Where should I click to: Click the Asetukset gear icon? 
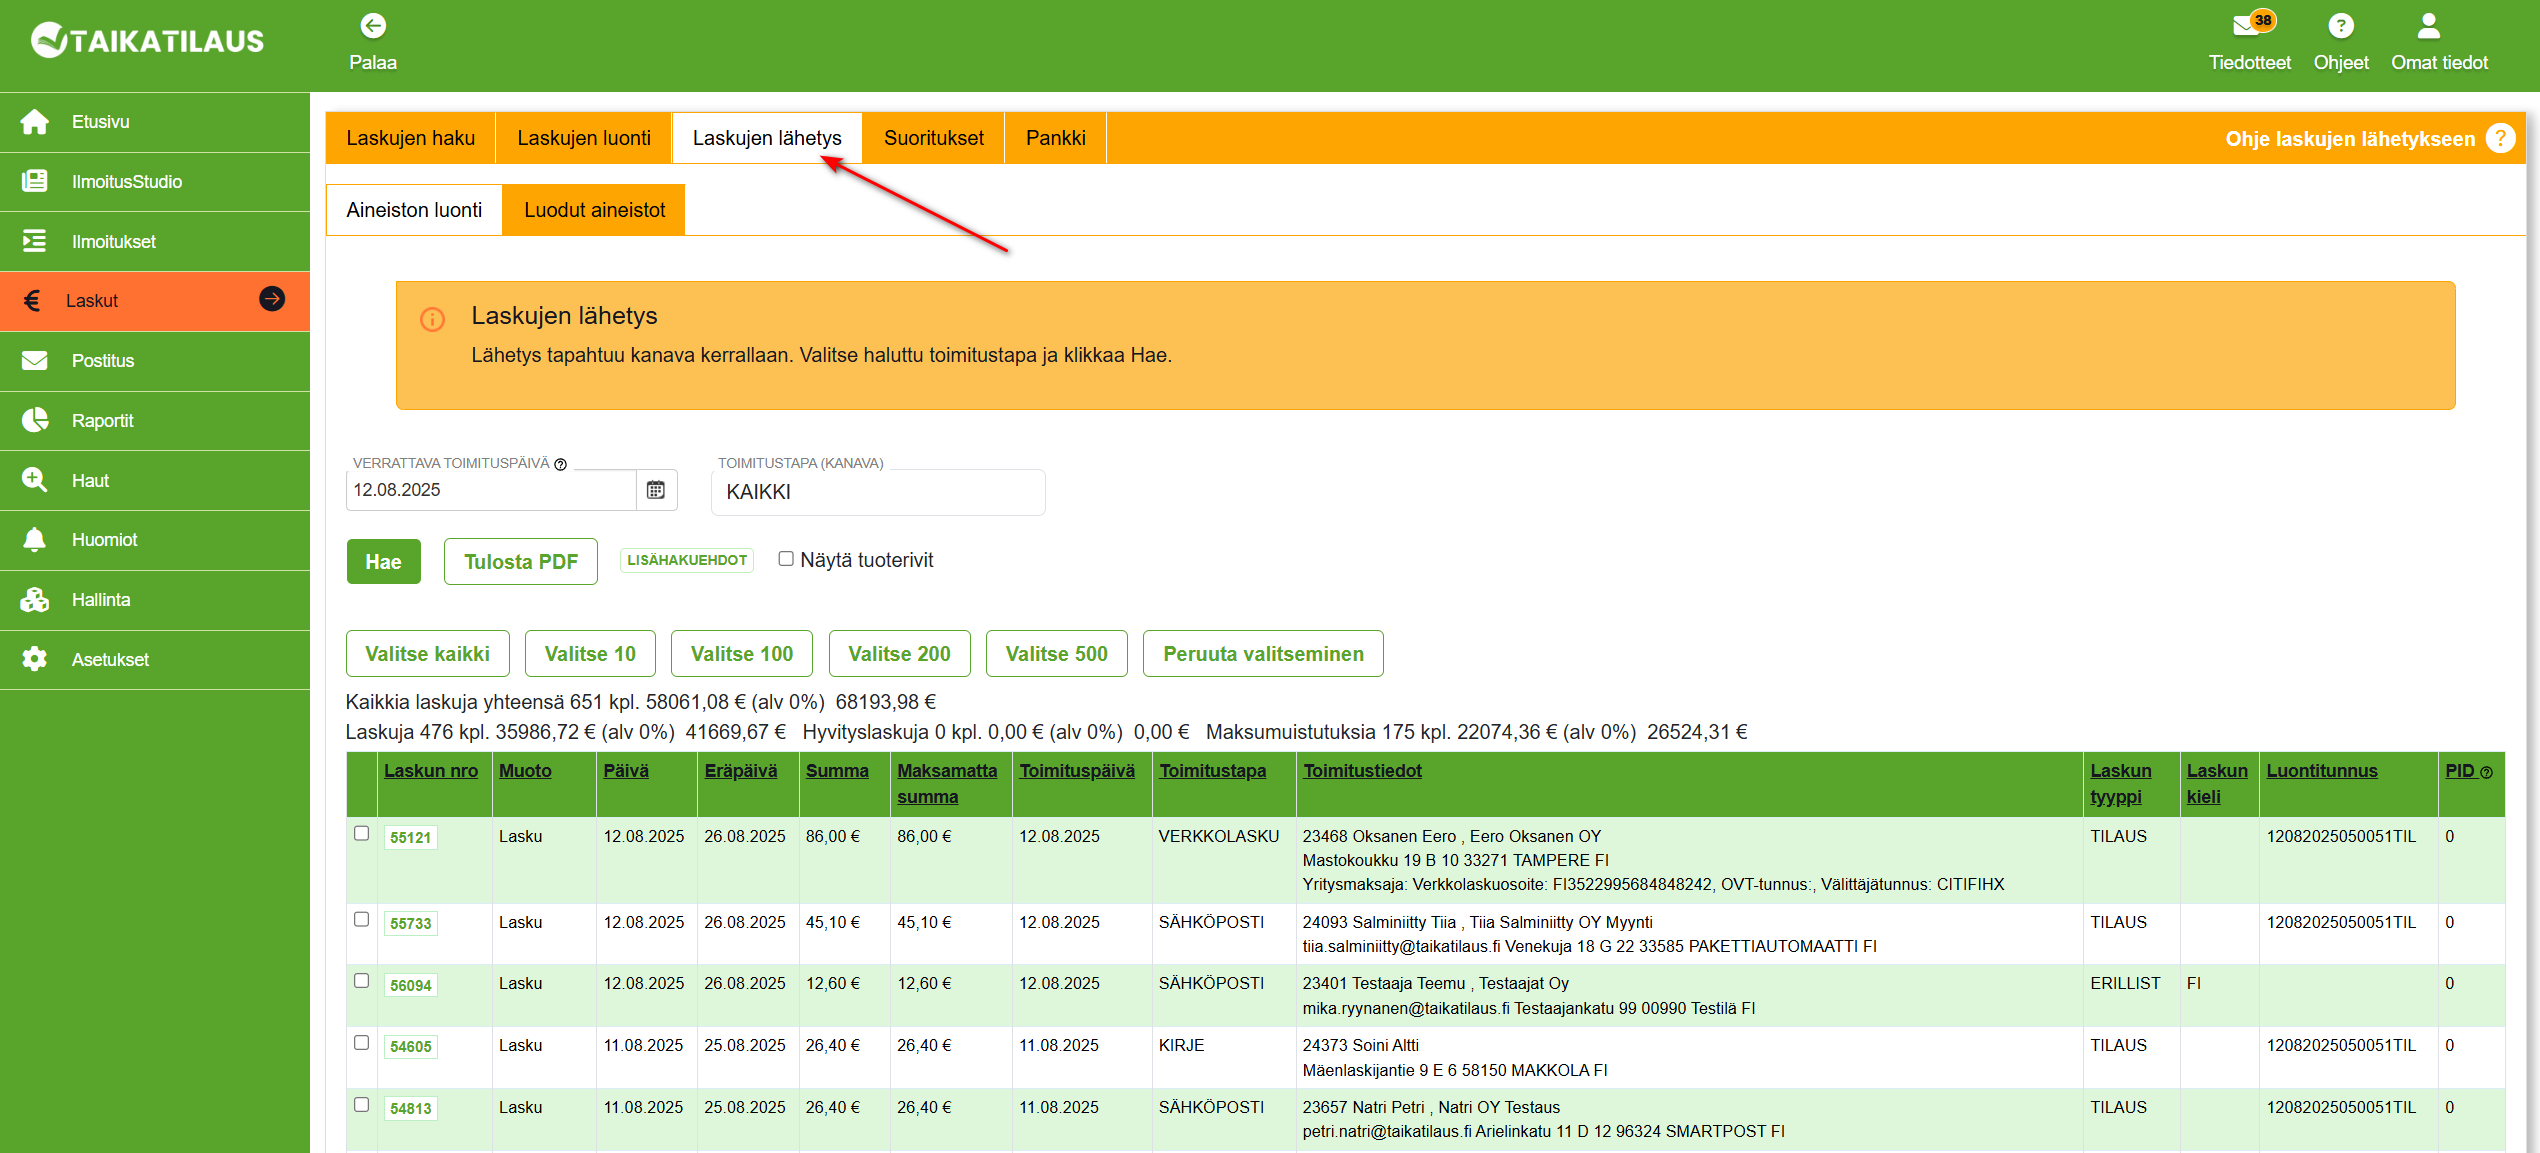[x=35, y=659]
